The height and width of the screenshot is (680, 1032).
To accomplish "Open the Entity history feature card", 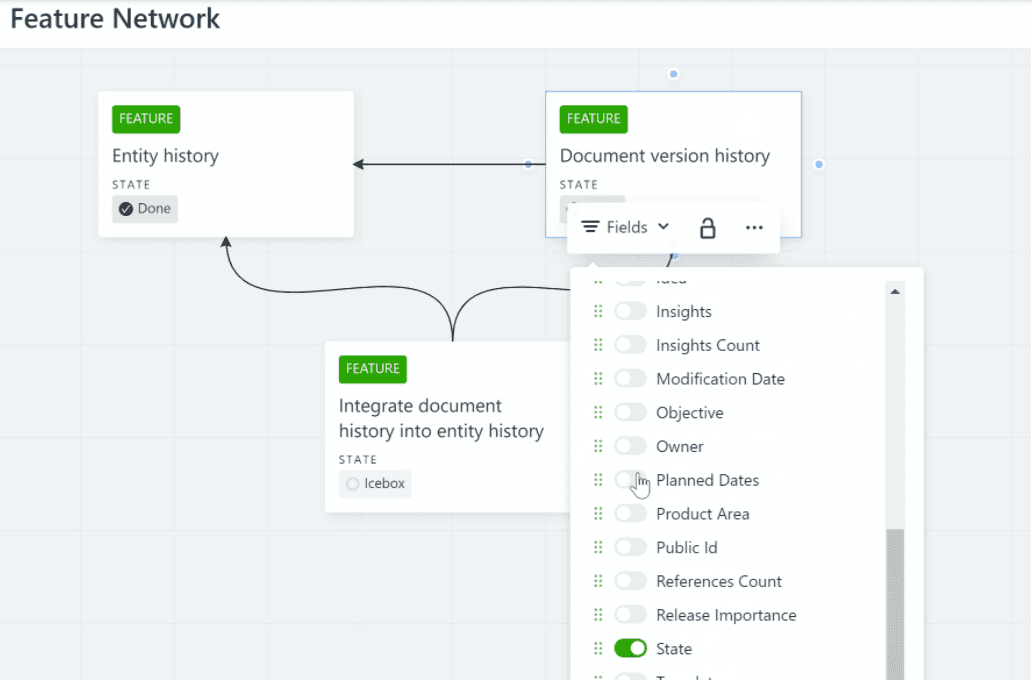I will 225,156.
